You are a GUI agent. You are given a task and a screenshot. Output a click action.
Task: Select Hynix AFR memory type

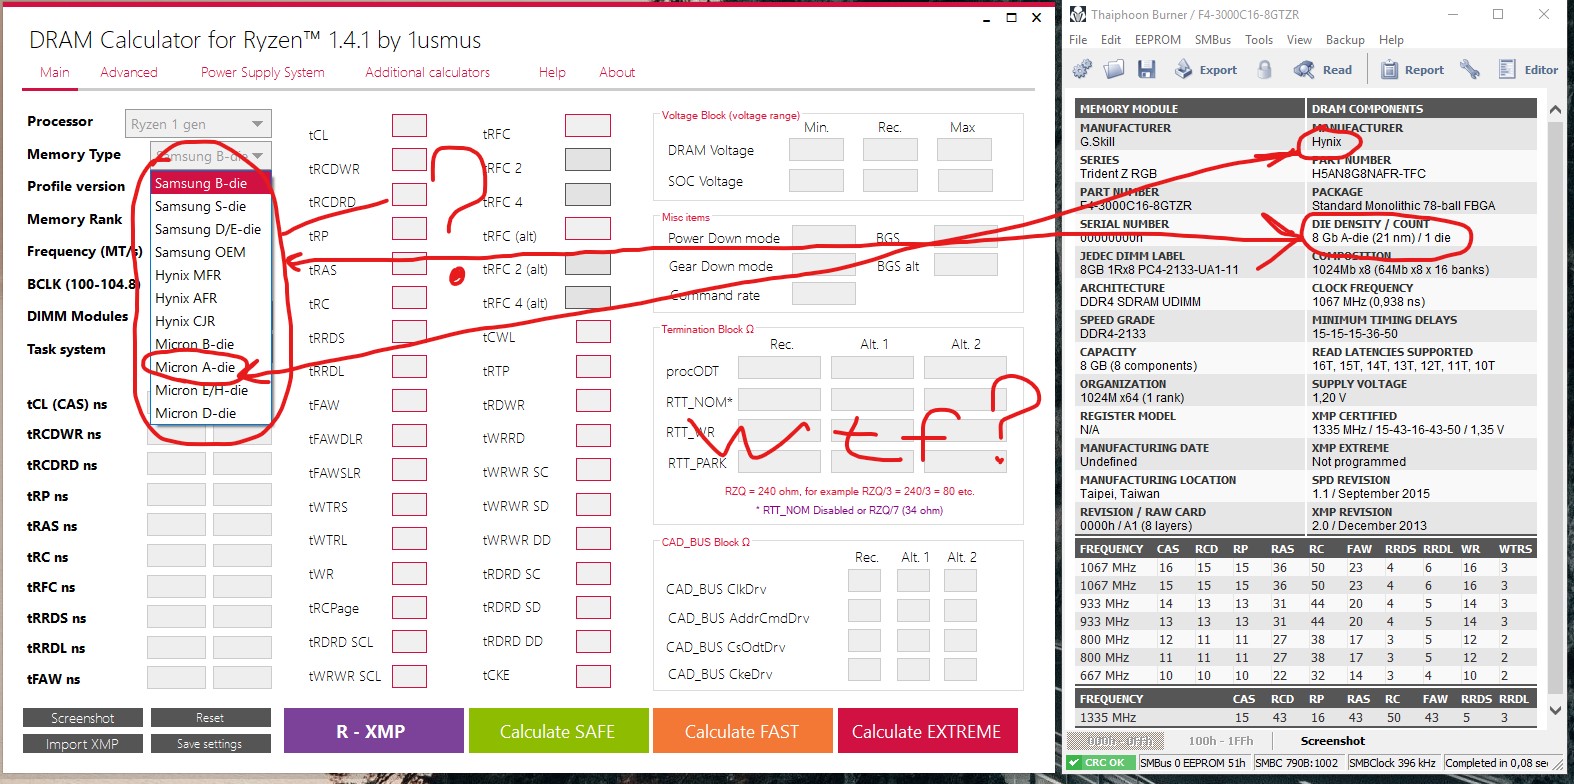211,298
